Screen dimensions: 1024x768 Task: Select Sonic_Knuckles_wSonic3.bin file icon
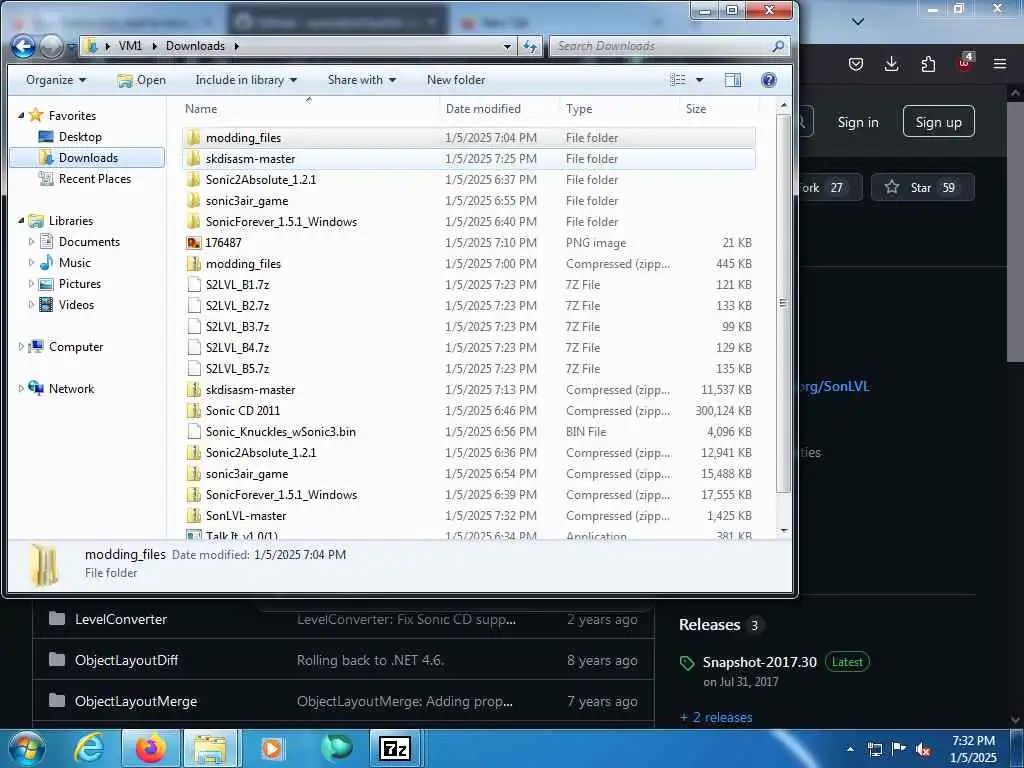(193, 432)
